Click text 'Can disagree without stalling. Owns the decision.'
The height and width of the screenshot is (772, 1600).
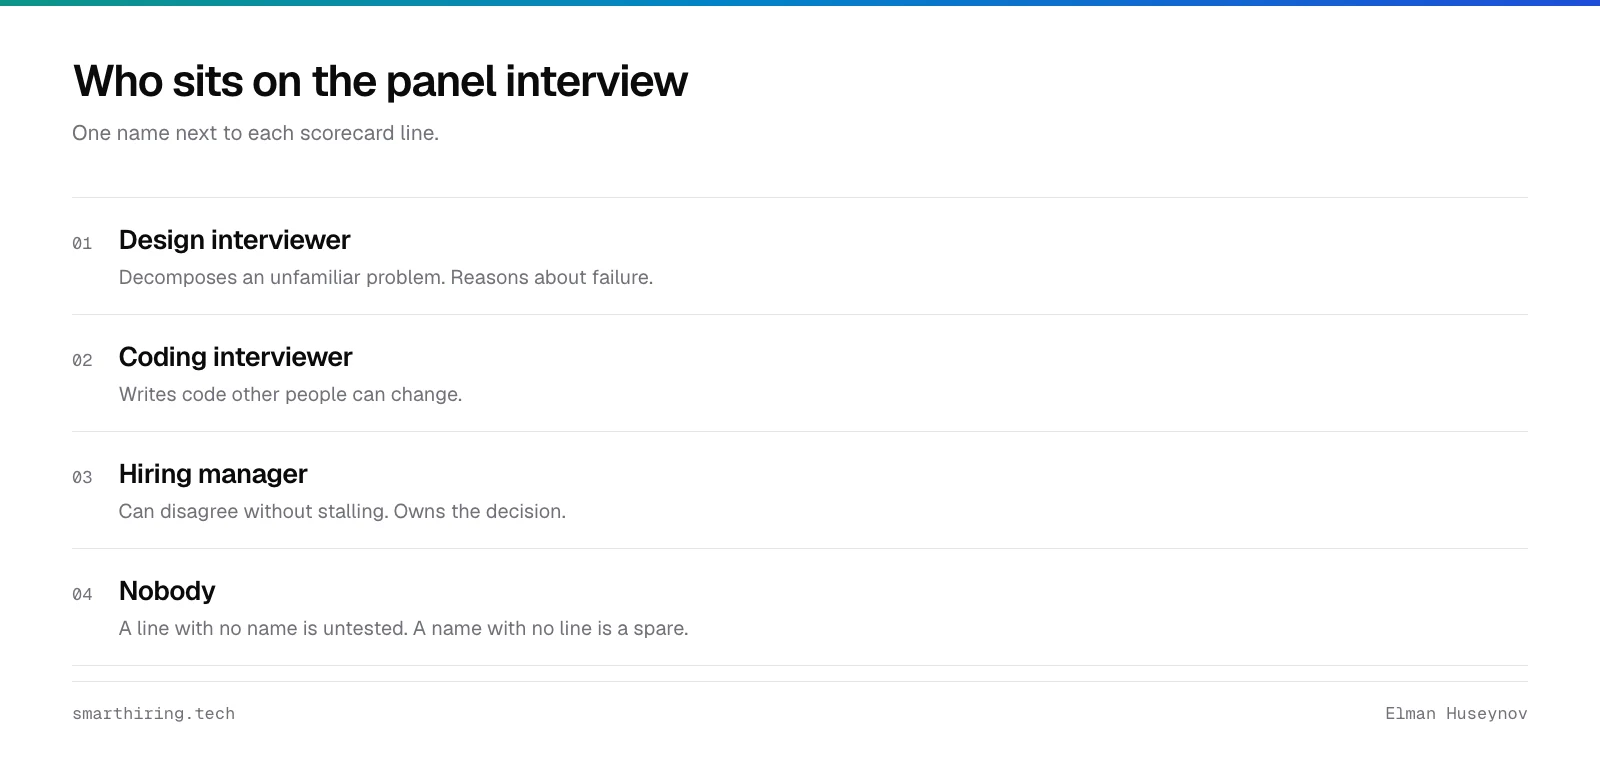342,511
